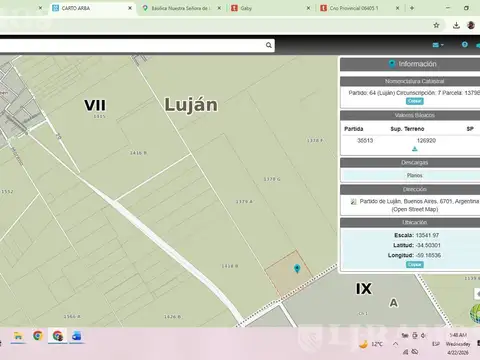This screenshot has height=360, width=480.
Task: Click the partida number 35513
Action: tap(365, 141)
